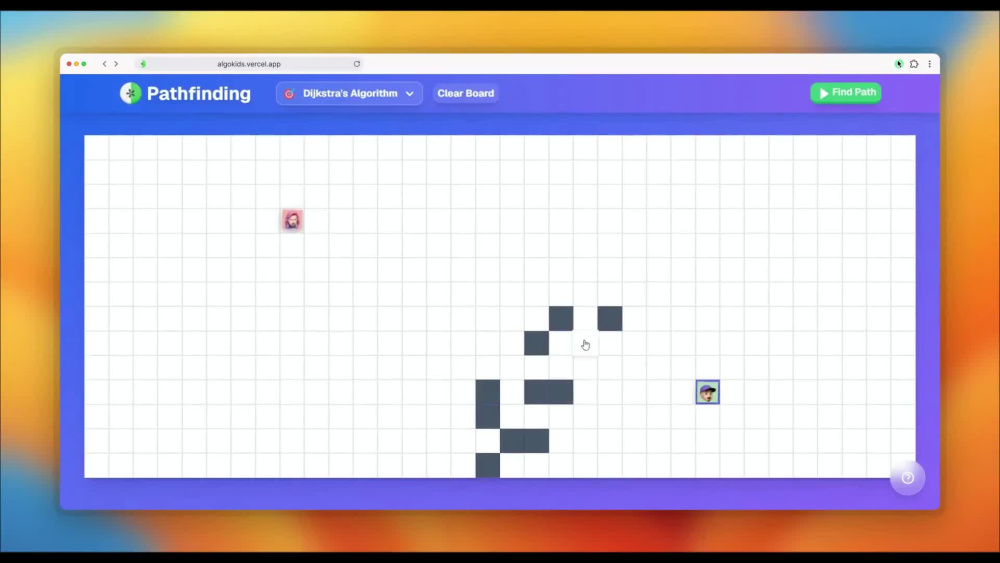Open the browser three-dot menu
The height and width of the screenshot is (563, 1000).
pyautogui.click(x=929, y=64)
